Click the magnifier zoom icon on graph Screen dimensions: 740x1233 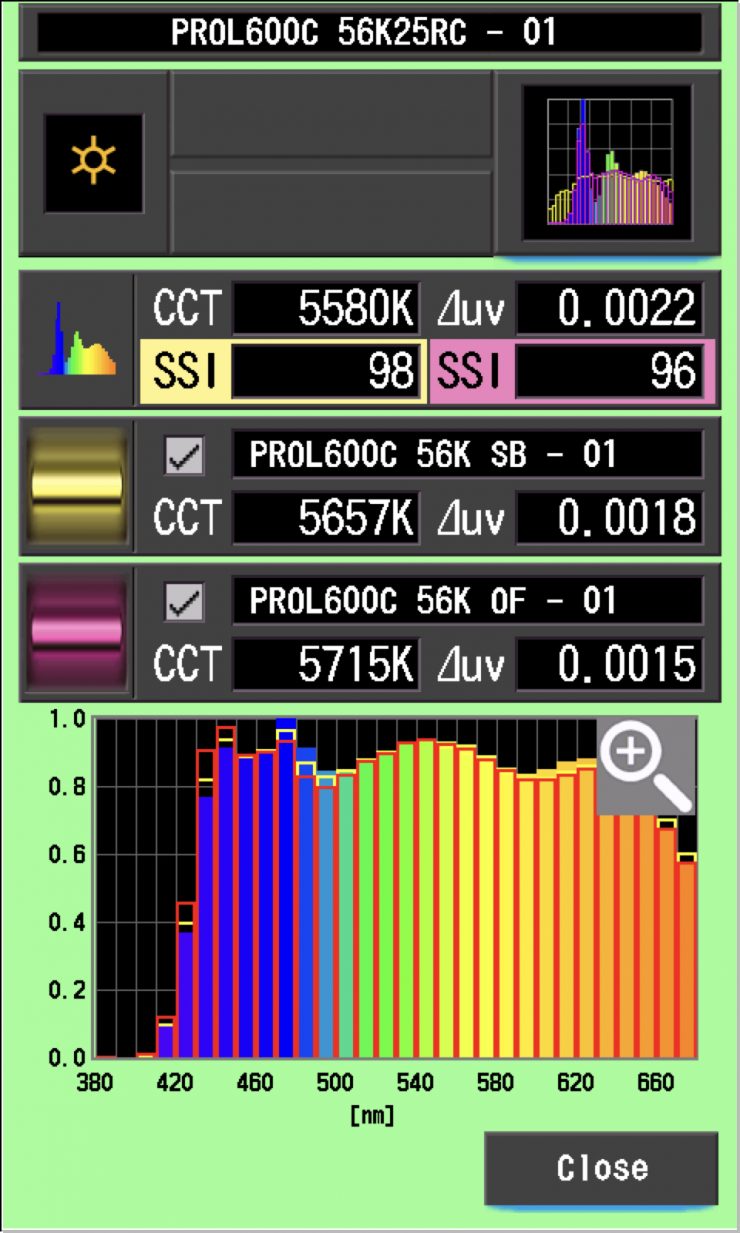pyautogui.click(x=646, y=765)
